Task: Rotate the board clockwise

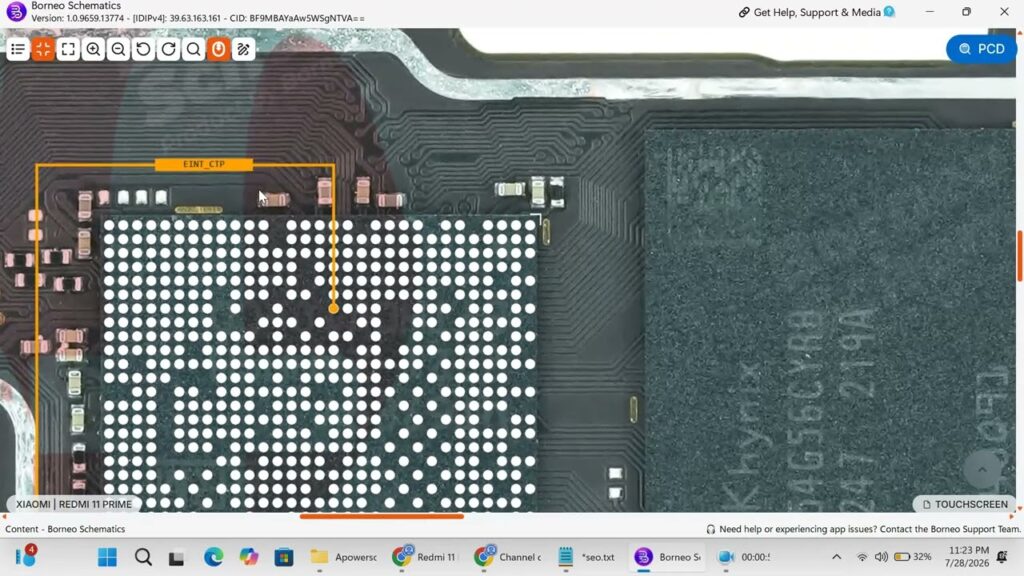Action: [168, 49]
